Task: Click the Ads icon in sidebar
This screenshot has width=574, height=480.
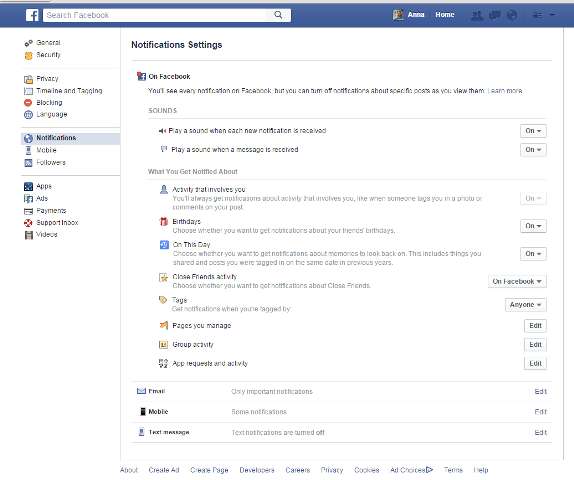Action: click(28, 199)
